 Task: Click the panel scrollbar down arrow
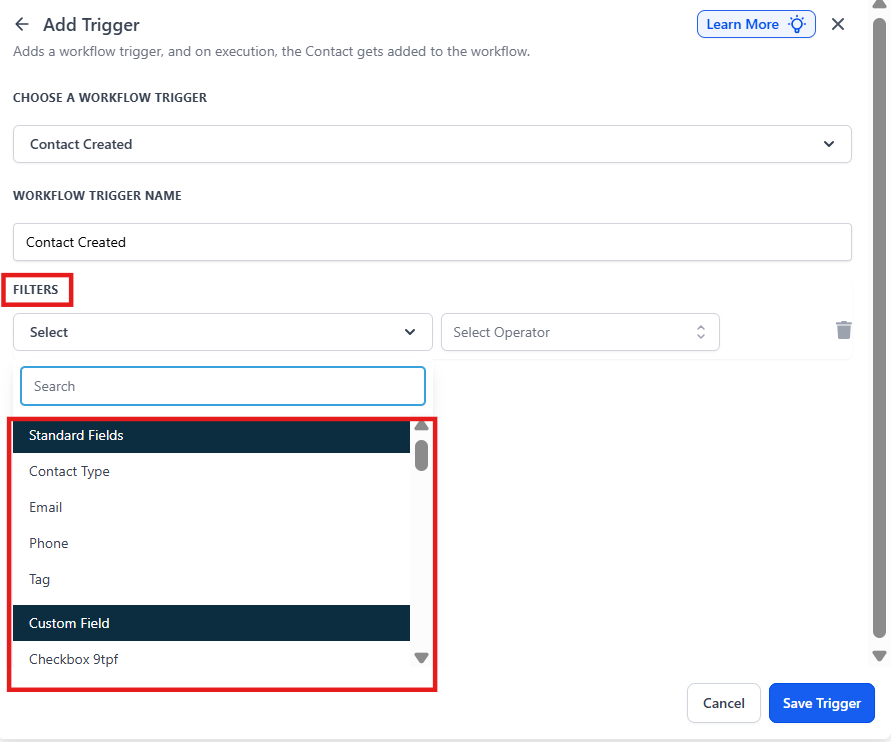(x=879, y=656)
